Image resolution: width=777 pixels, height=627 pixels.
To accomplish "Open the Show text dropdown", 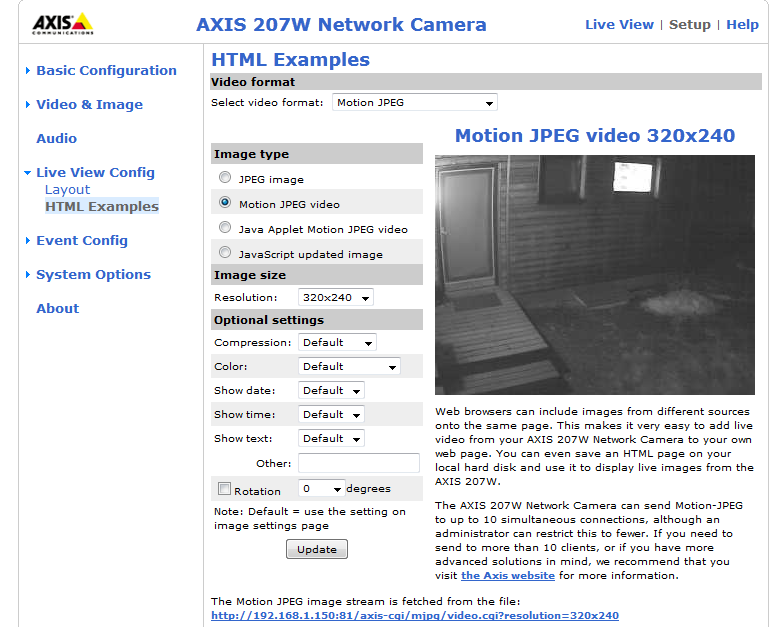I will (x=331, y=439).
